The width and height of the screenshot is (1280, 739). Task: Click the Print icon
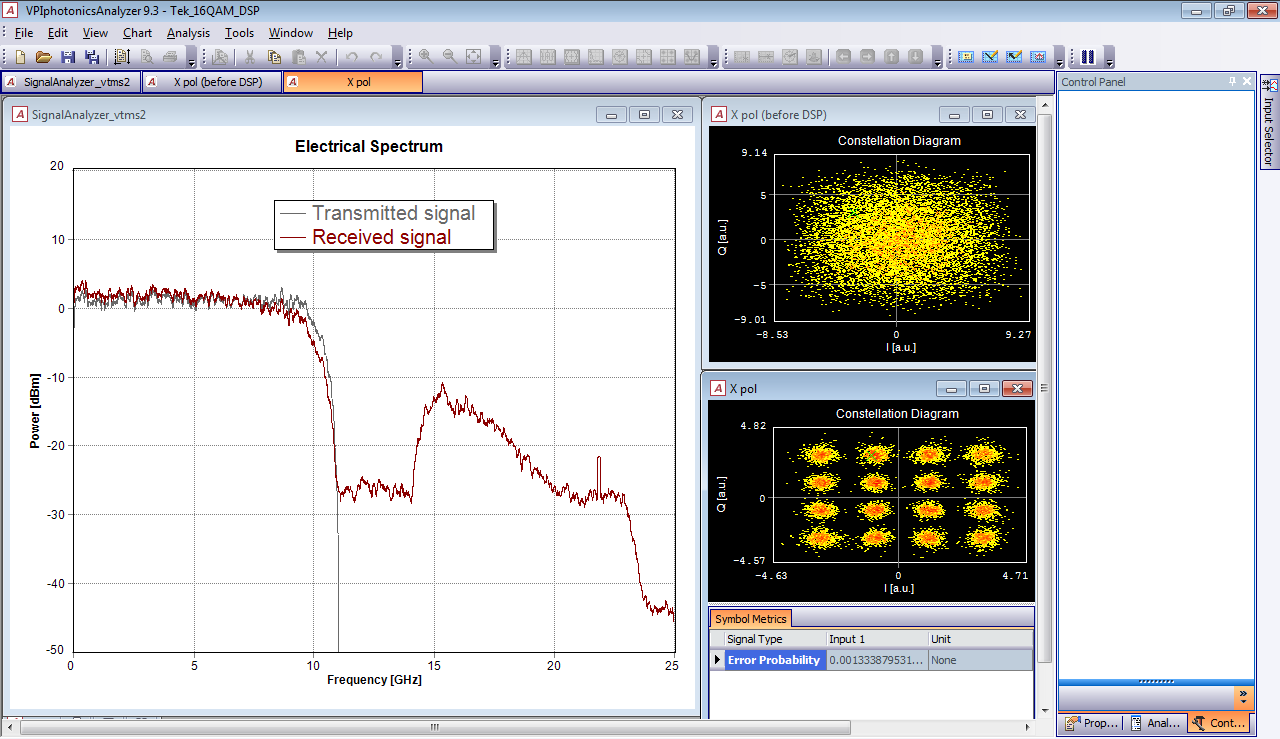tap(171, 57)
